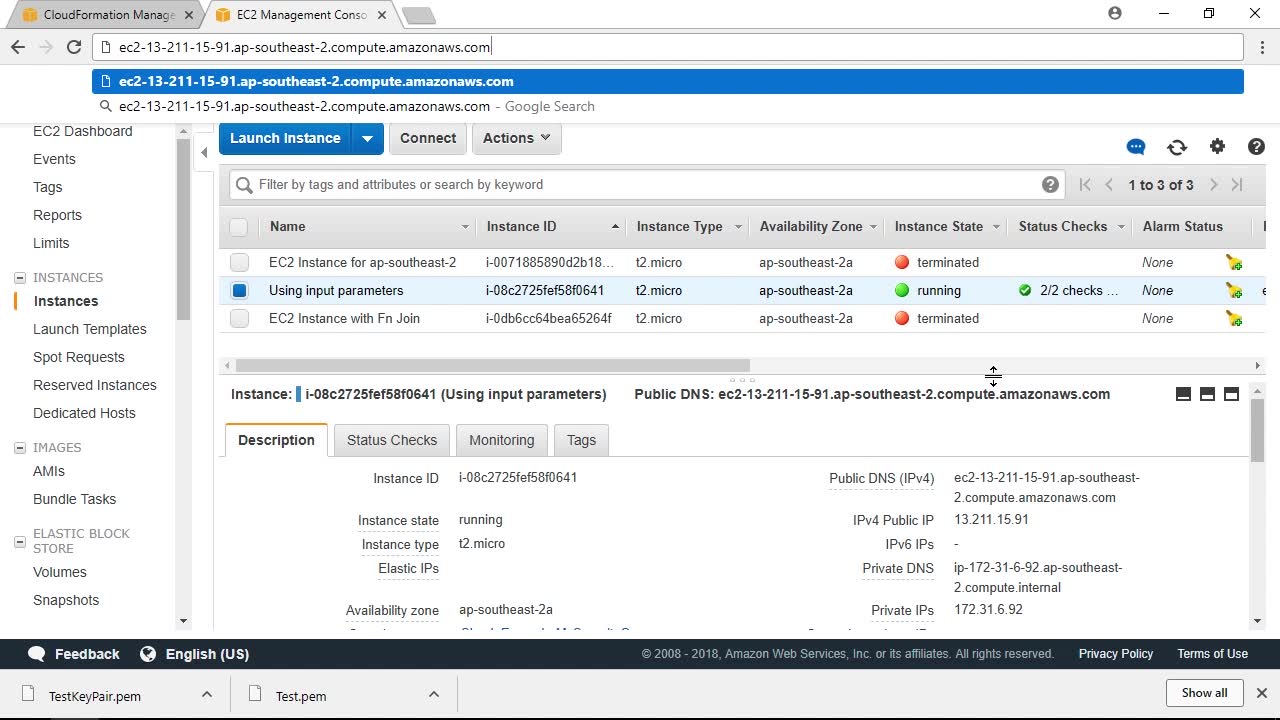Refresh the instances list
Viewport: 1280px width, 720px height.
click(x=1177, y=147)
